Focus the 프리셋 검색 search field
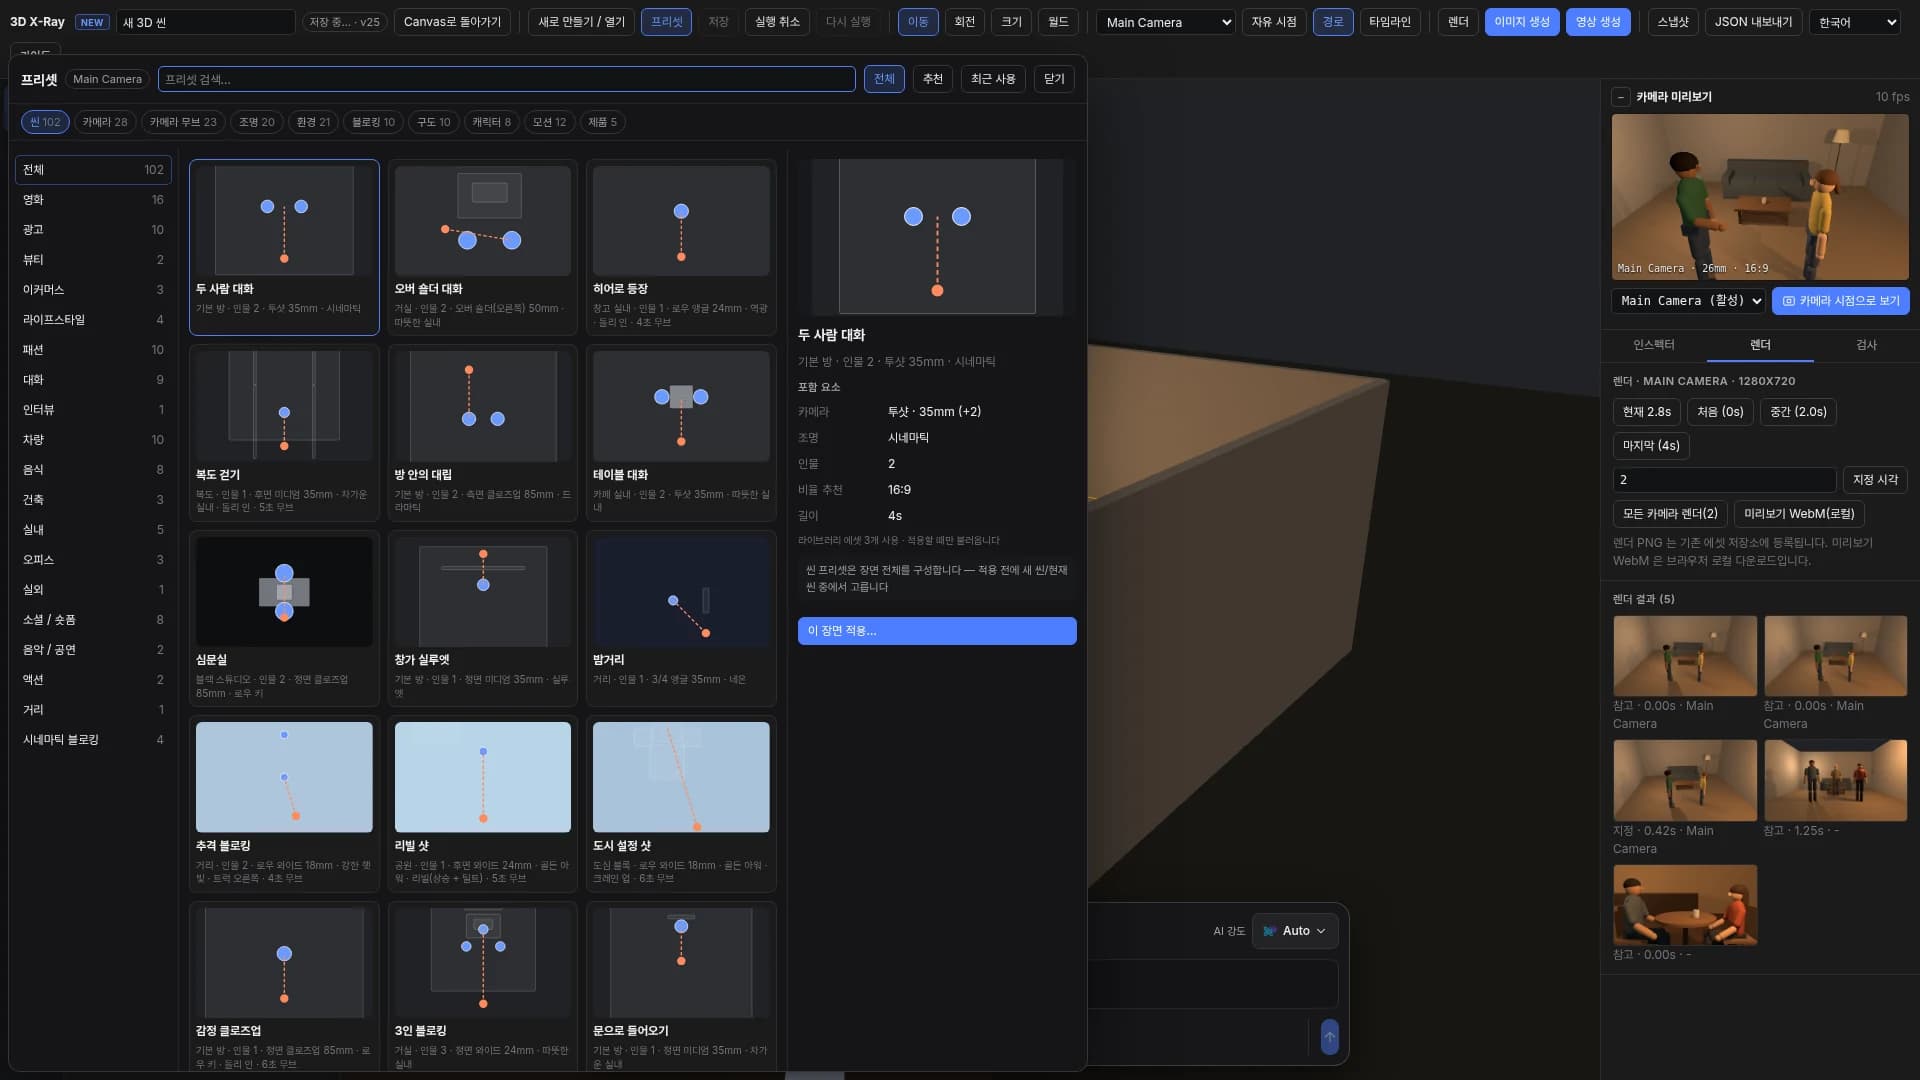The height and width of the screenshot is (1080, 1920). pyautogui.click(x=506, y=79)
